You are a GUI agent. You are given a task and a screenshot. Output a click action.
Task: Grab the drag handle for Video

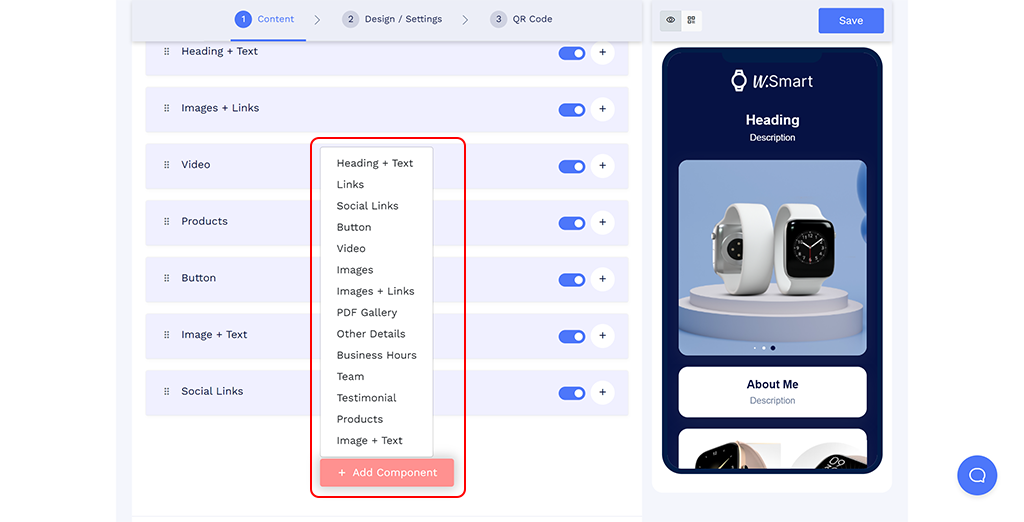(167, 165)
